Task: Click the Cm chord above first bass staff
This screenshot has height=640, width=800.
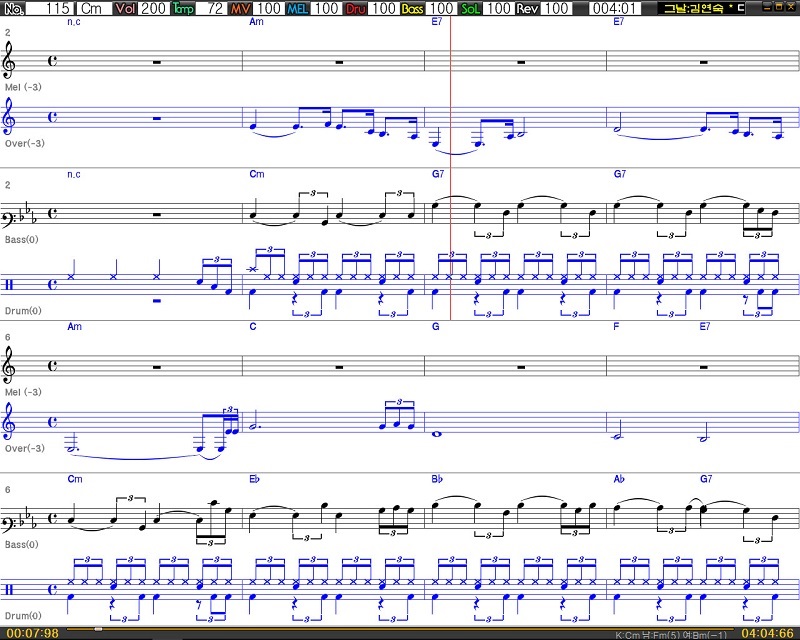Action: click(x=257, y=174)
